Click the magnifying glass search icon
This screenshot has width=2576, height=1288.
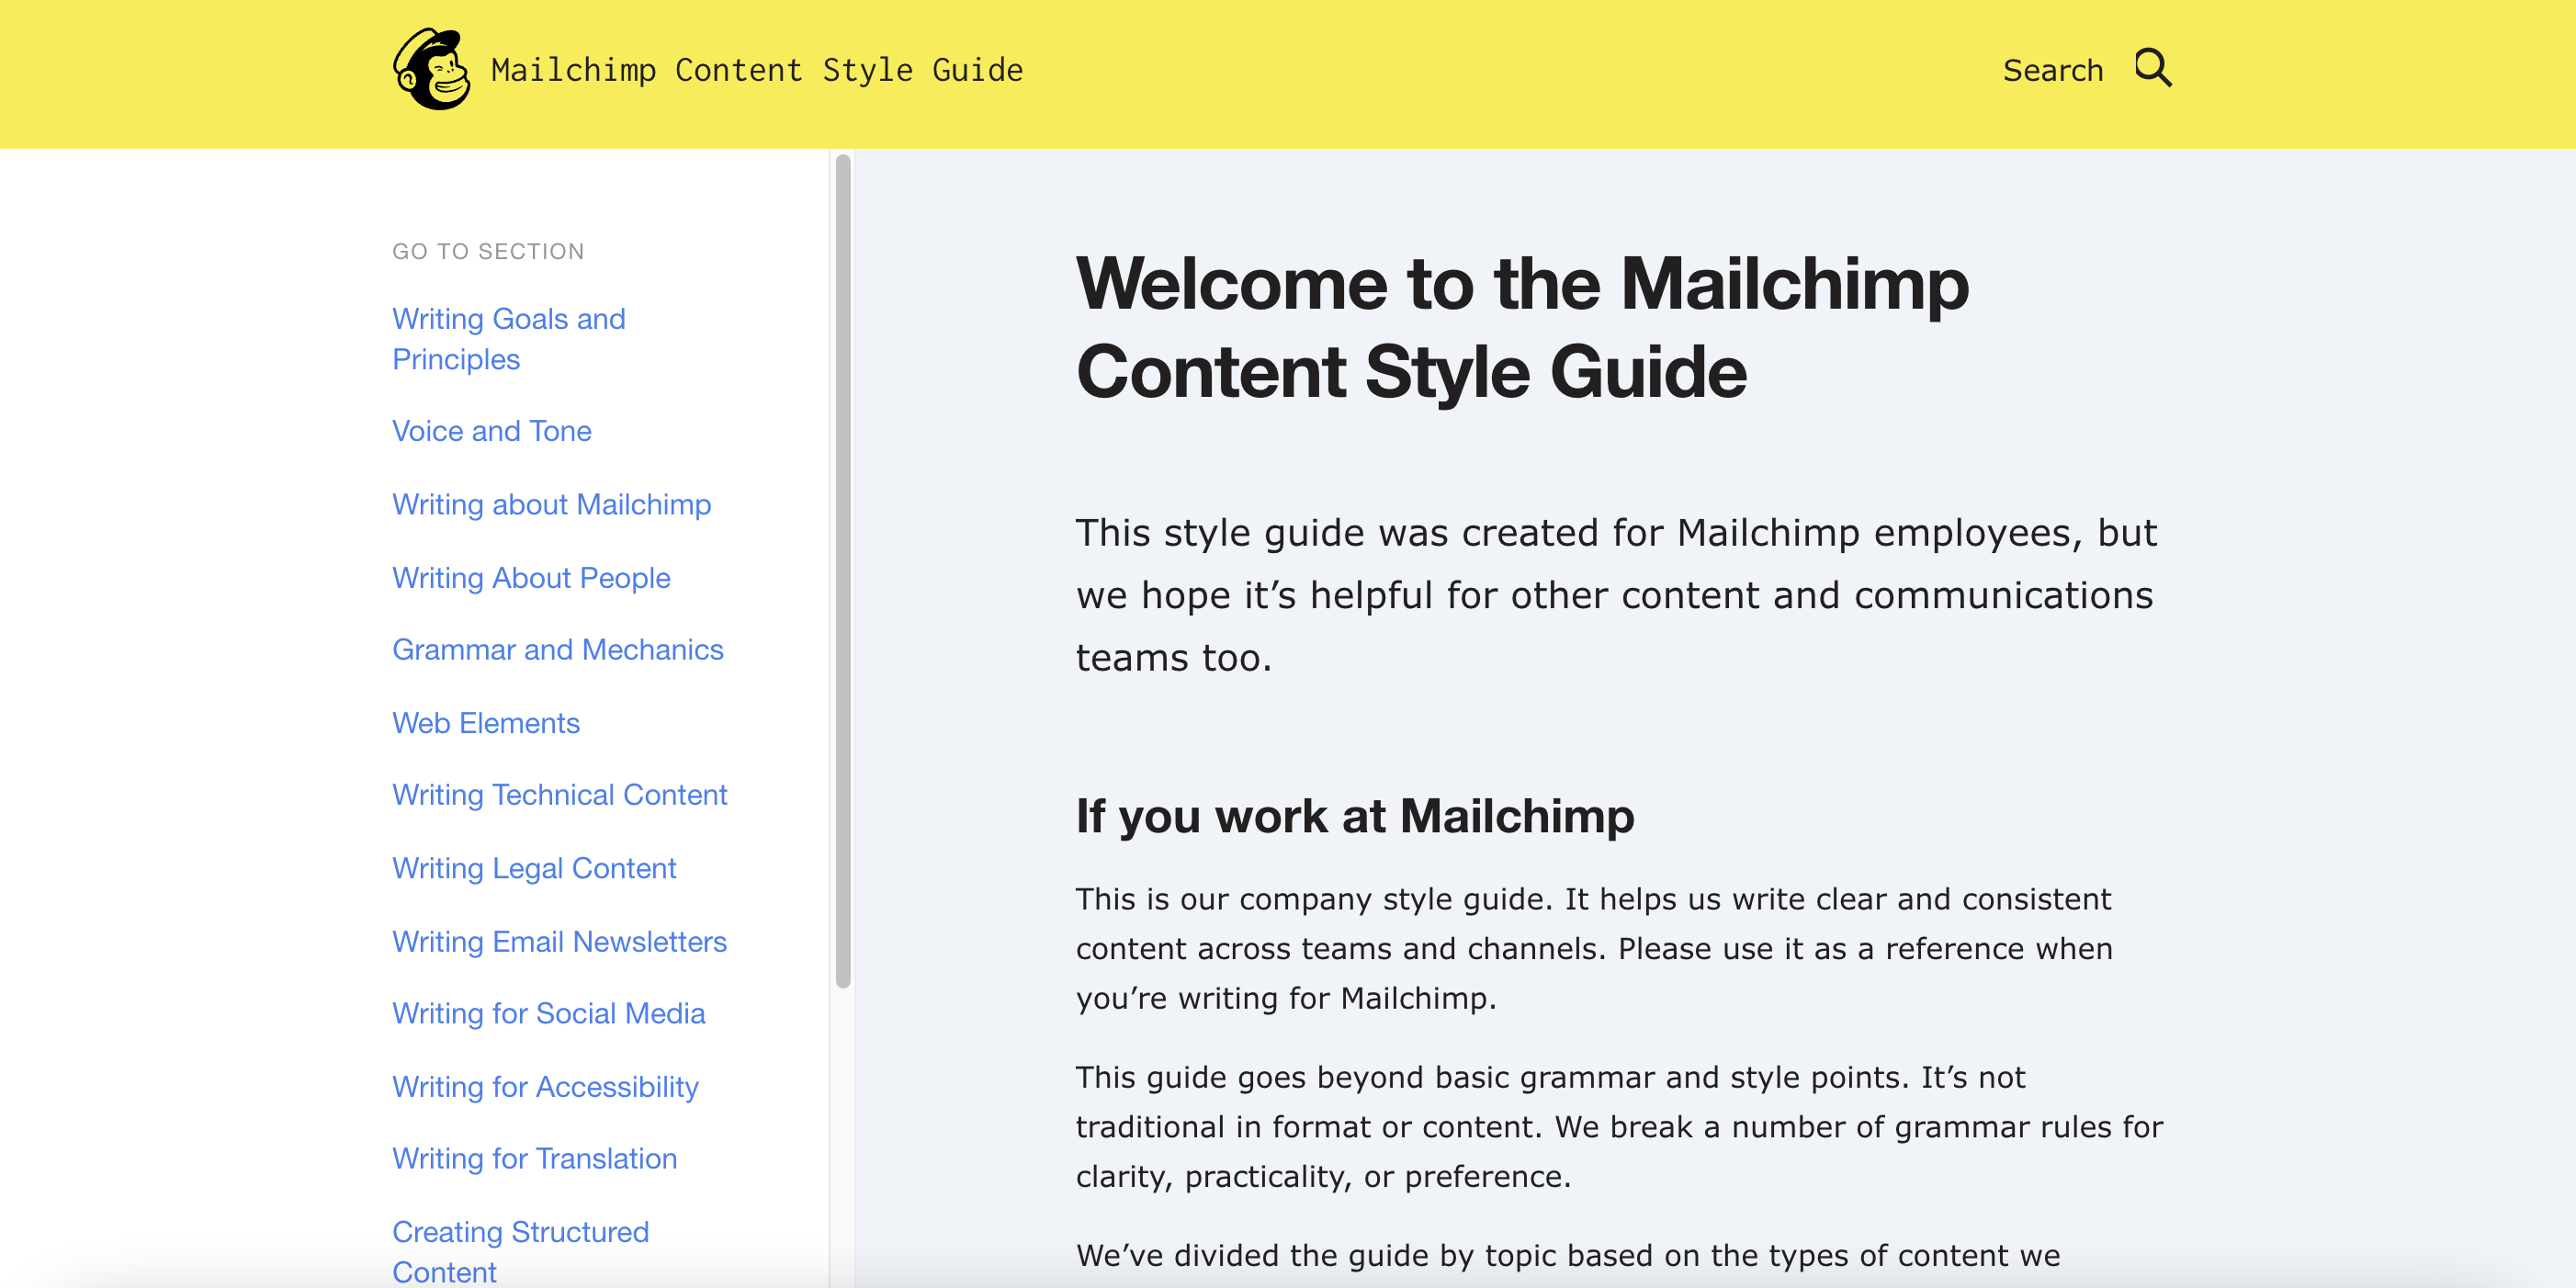point(2152,69)
